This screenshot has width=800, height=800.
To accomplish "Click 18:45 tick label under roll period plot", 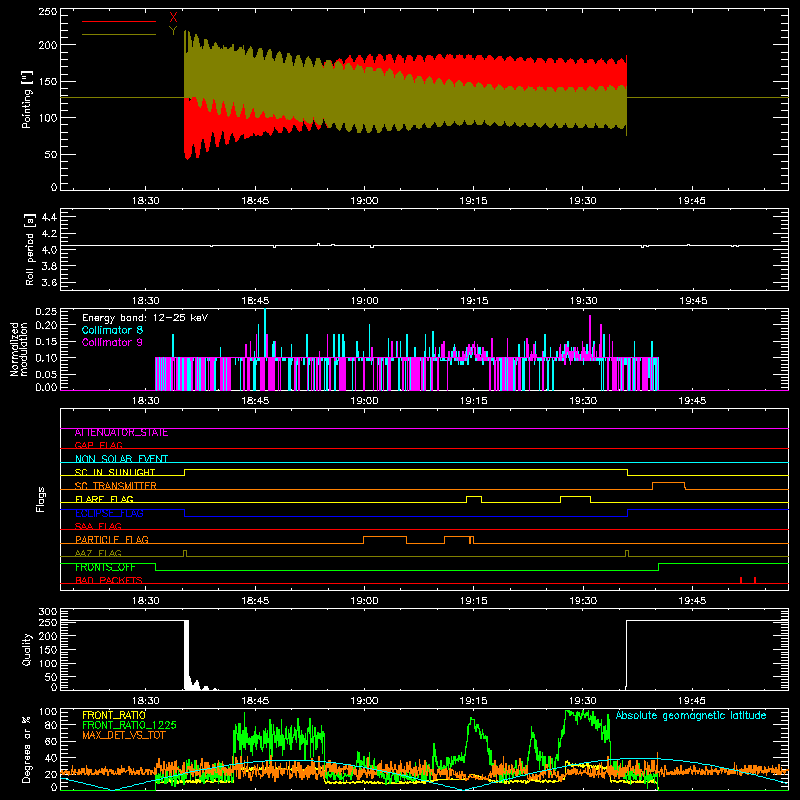I will click(255, 301).
